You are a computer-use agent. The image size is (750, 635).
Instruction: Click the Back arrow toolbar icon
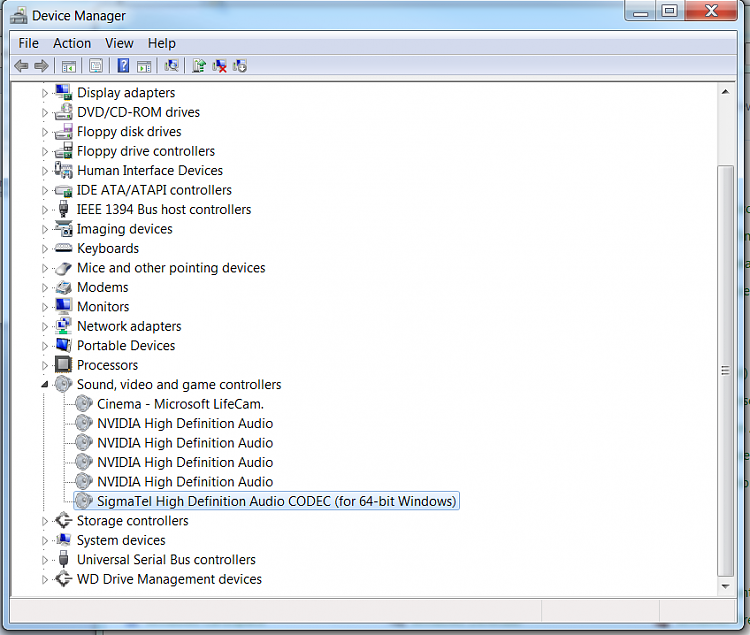tap(21, 66)
